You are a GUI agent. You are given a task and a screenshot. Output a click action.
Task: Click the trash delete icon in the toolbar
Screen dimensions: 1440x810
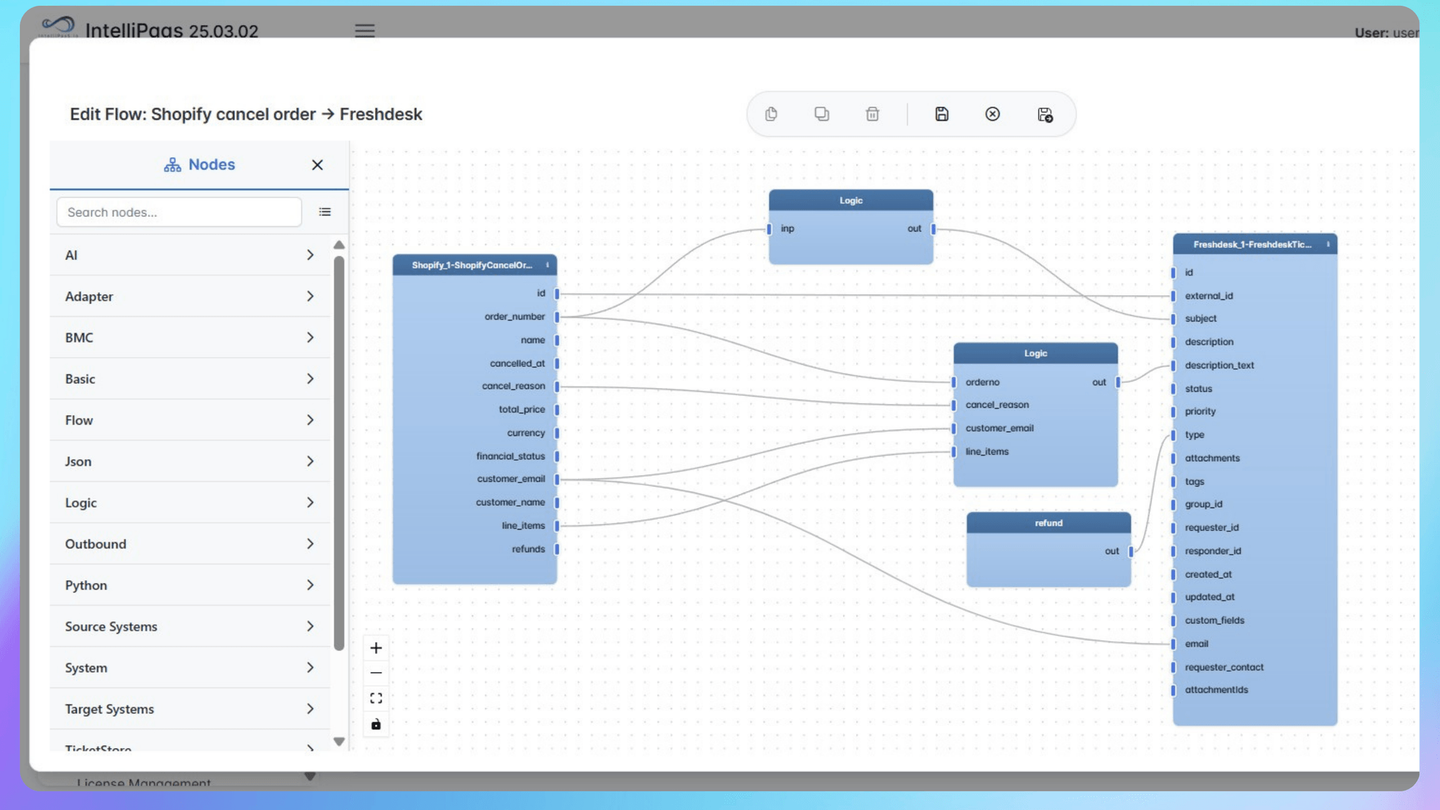coord(872,114)
